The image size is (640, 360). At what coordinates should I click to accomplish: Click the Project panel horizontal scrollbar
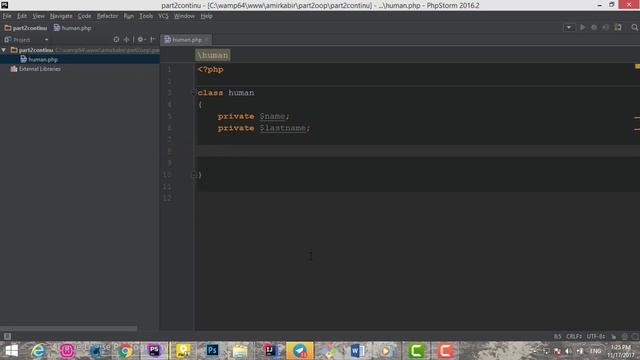(x=69, y=328)
